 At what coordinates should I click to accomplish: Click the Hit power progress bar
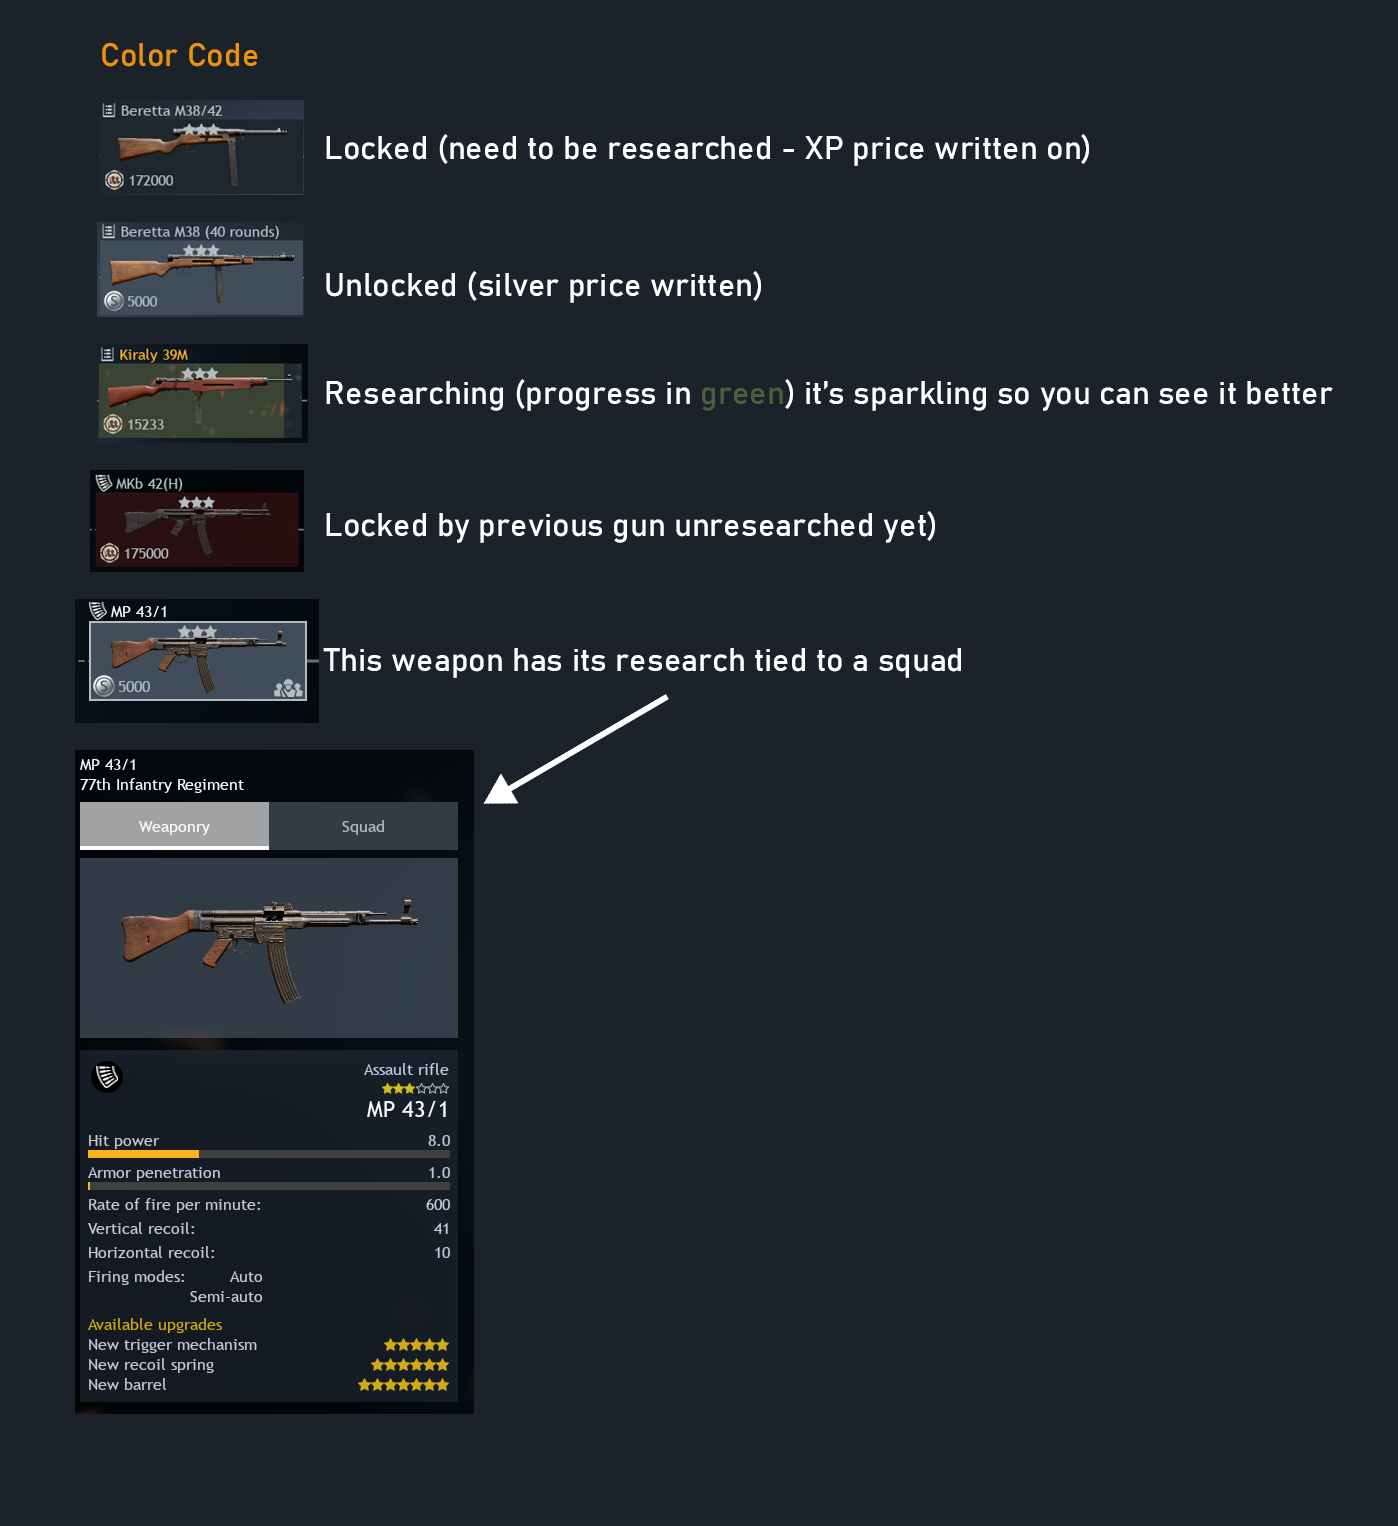(269, 1154)
